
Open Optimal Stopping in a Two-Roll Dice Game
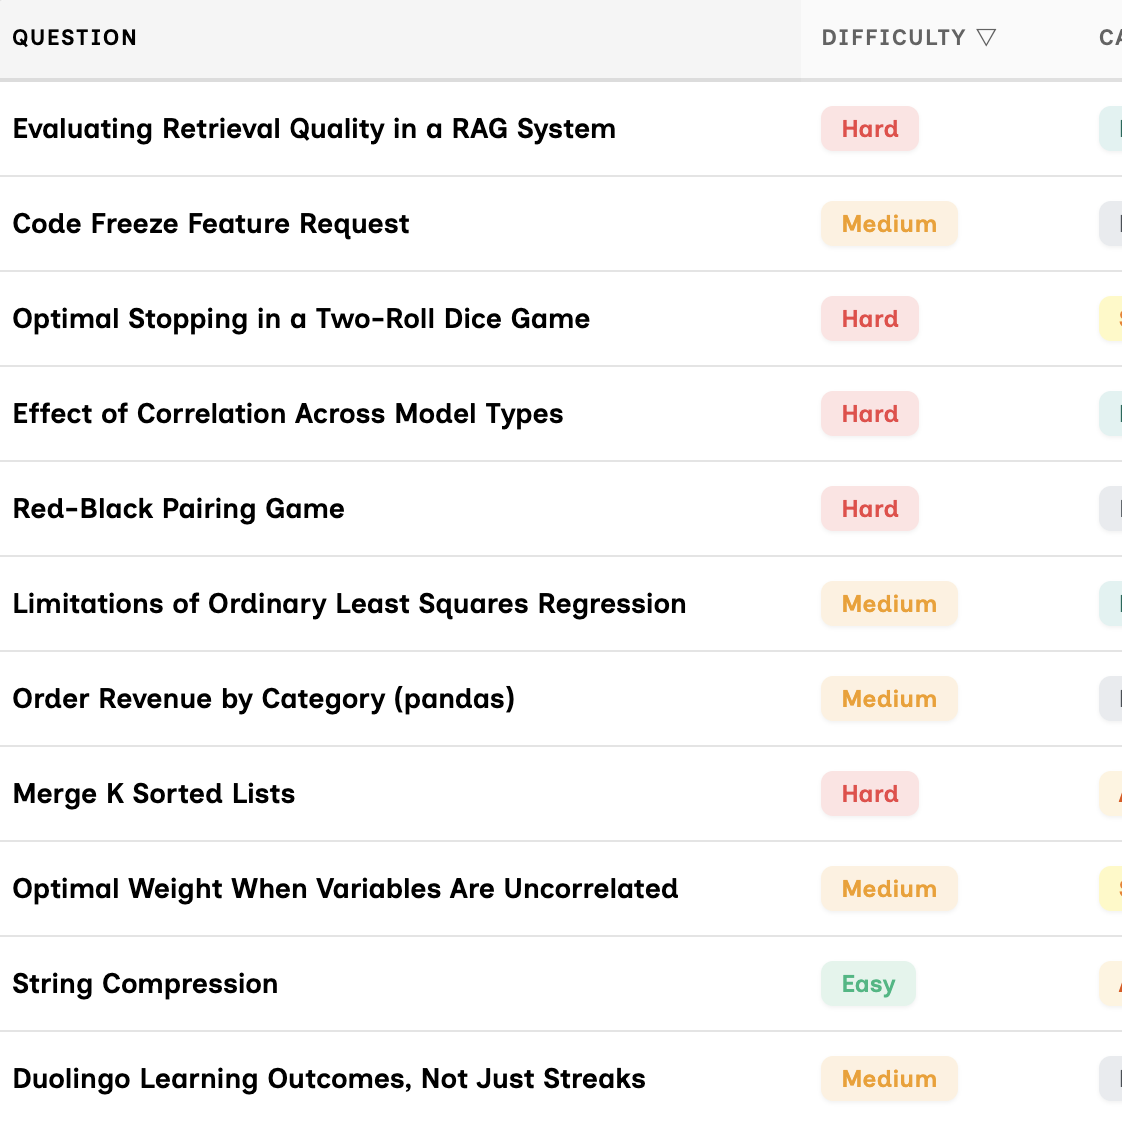301,319
